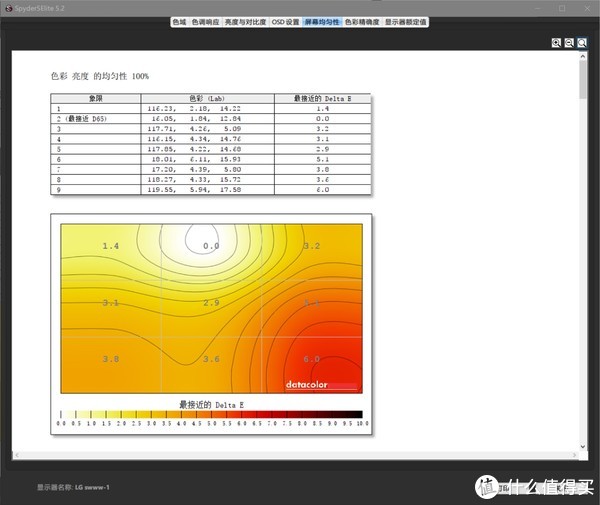Viewport: 600px width, 505px height.
Task: Click the horizontal scrollbar right arrow
Action: tap(572, 457)
